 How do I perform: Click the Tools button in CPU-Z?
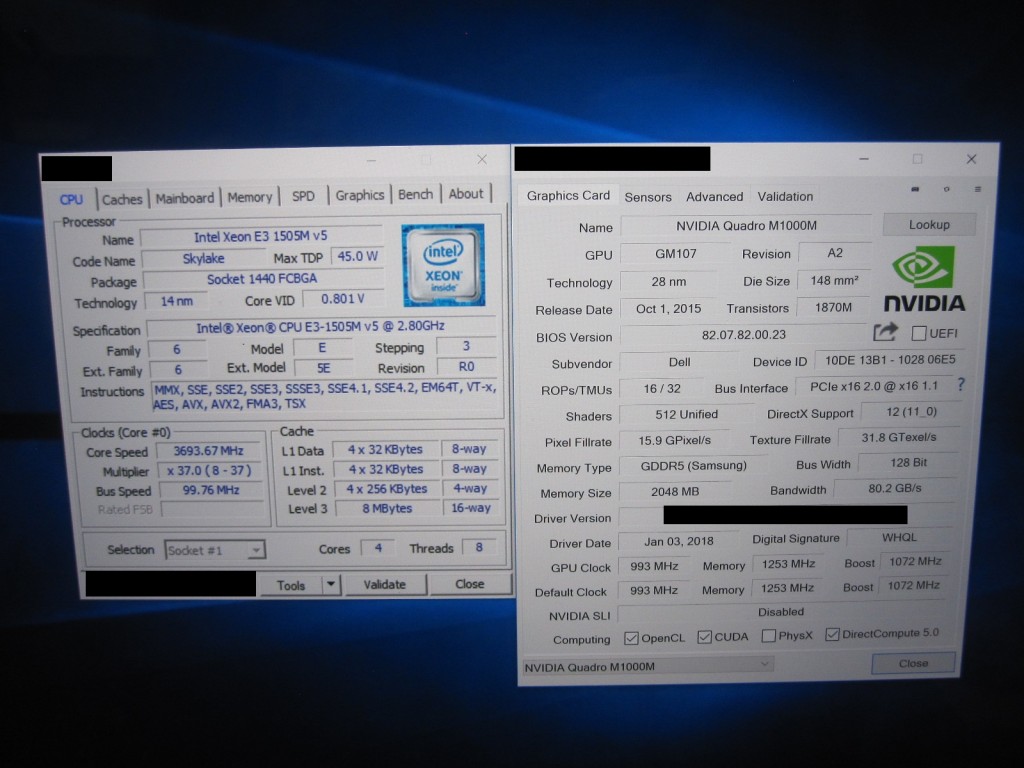[291, 585]
